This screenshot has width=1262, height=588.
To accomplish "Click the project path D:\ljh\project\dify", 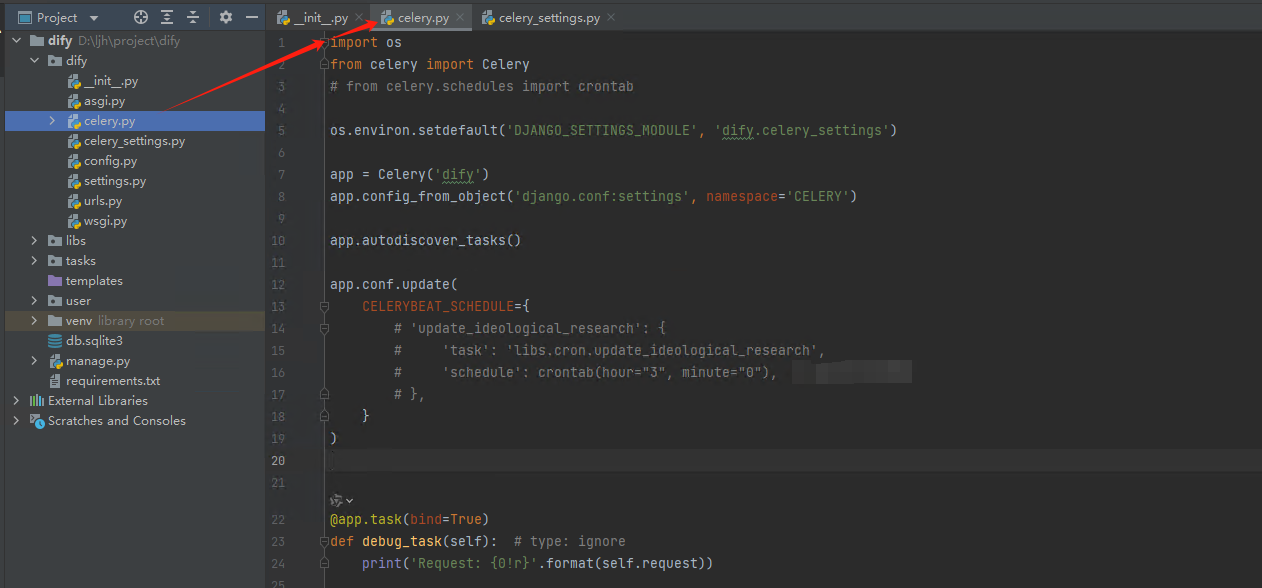I will tap(129, 41).
